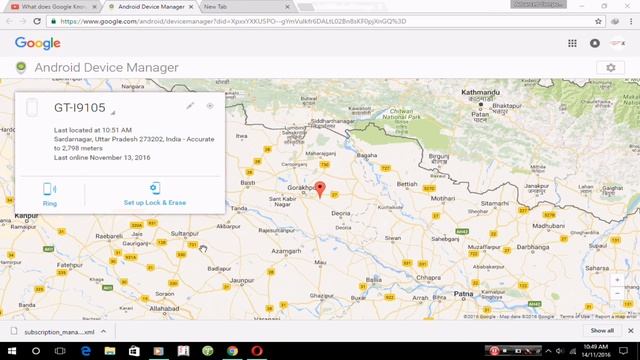This screenshot has height=360, width=640.
Task: Click the Allahabad city label
Action: pos(164,309)
